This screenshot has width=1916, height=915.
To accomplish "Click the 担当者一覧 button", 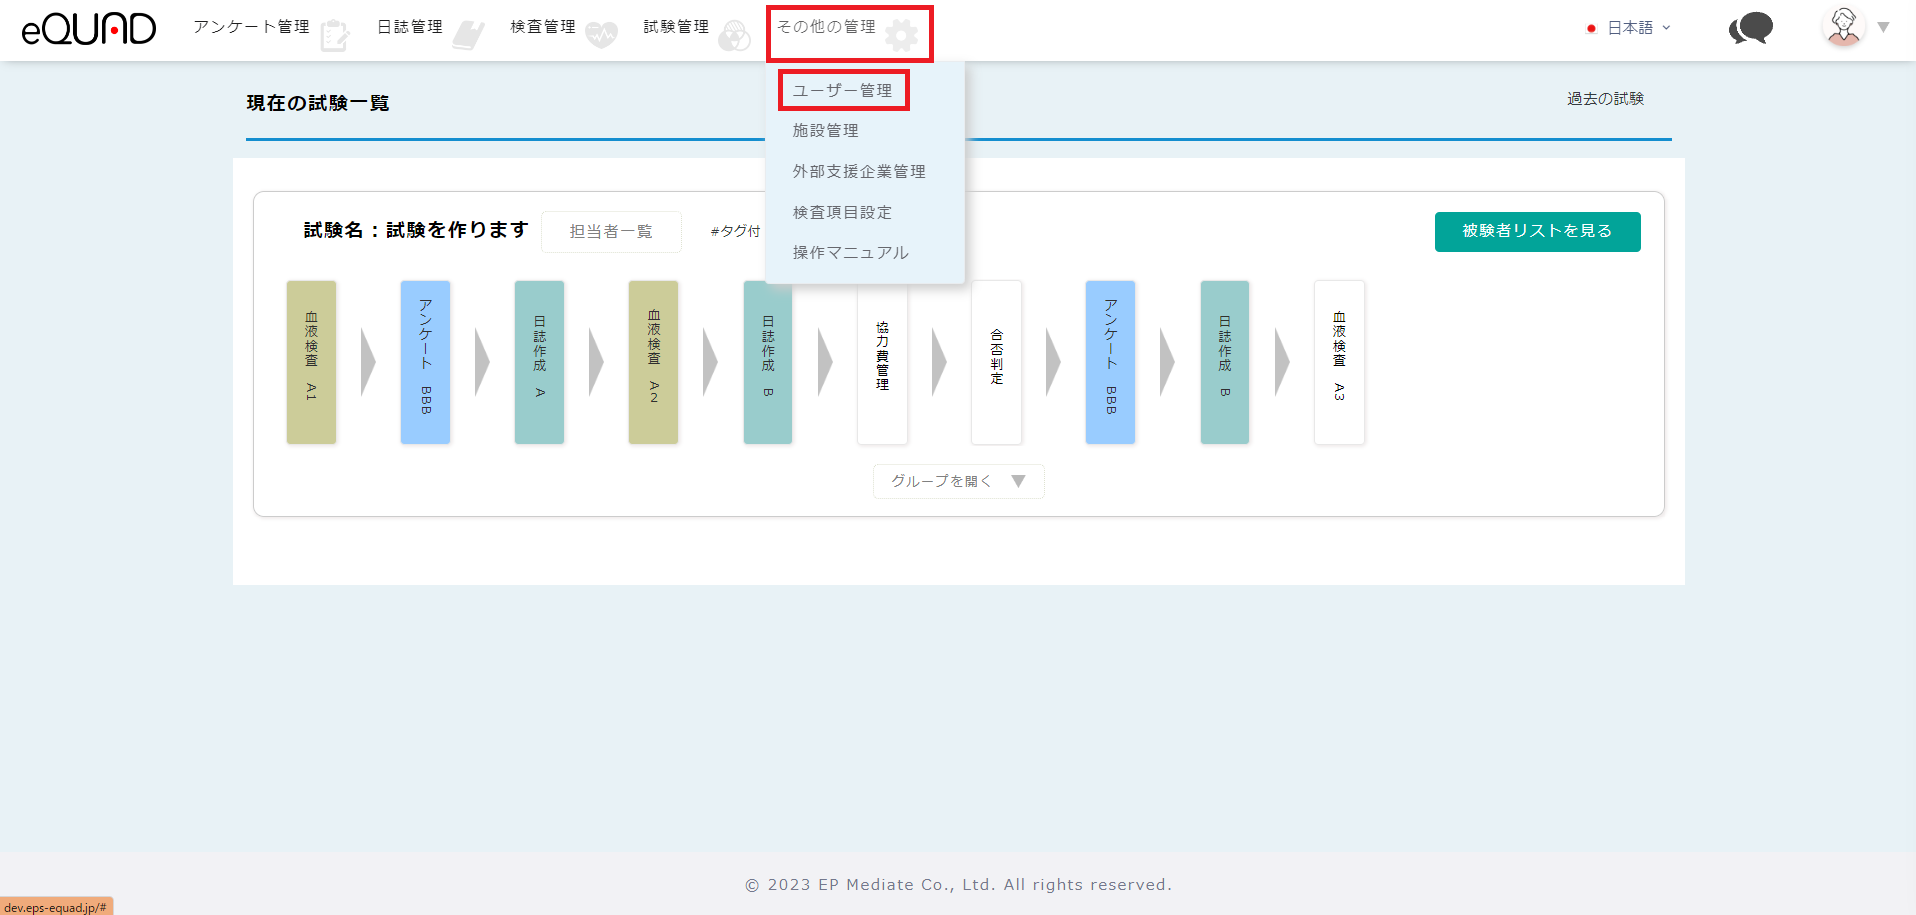I will [x=611, y=232].
